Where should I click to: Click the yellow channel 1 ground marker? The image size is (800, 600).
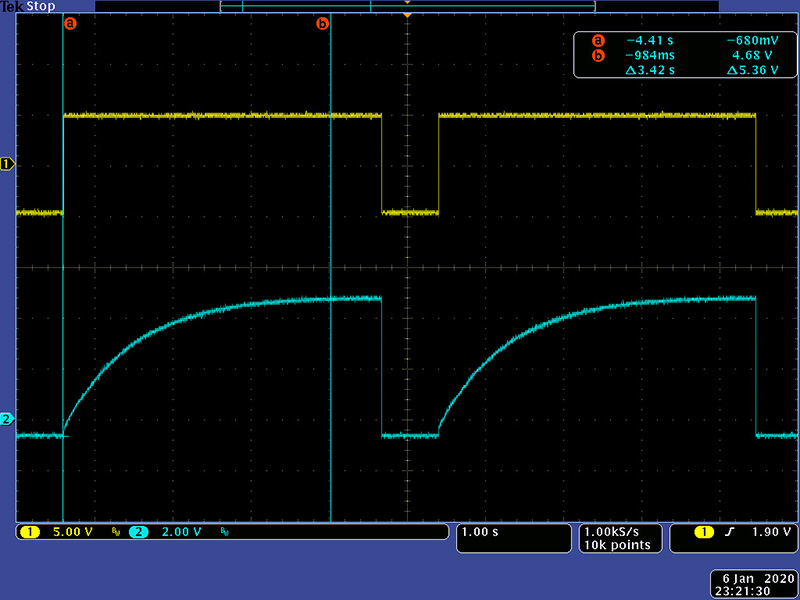8,164
